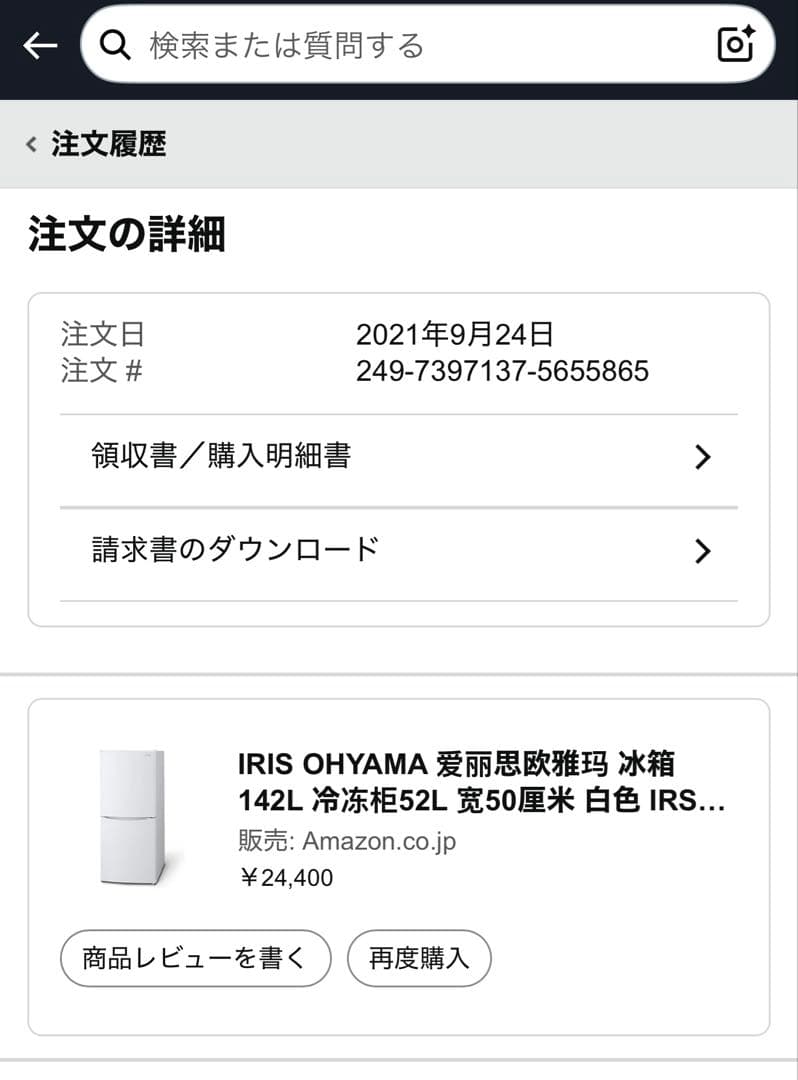
Task: Tap the price ¥24,400
Action: (x=286, y=878)
